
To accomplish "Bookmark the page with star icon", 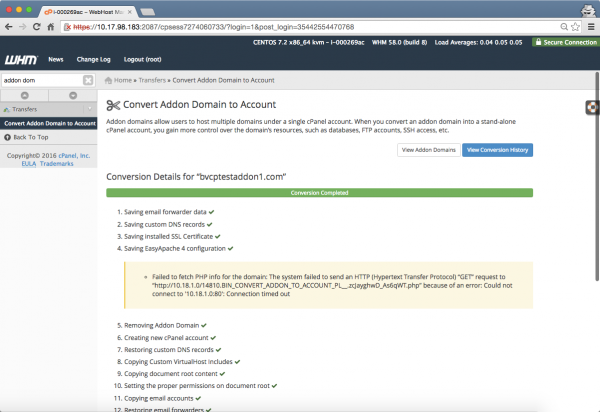I will tap(575, 27).
